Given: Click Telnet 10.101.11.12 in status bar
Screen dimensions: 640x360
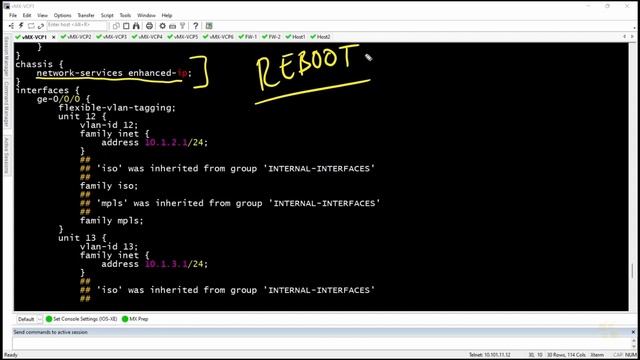Looking at the screenshot, I should tap(489, 355).
